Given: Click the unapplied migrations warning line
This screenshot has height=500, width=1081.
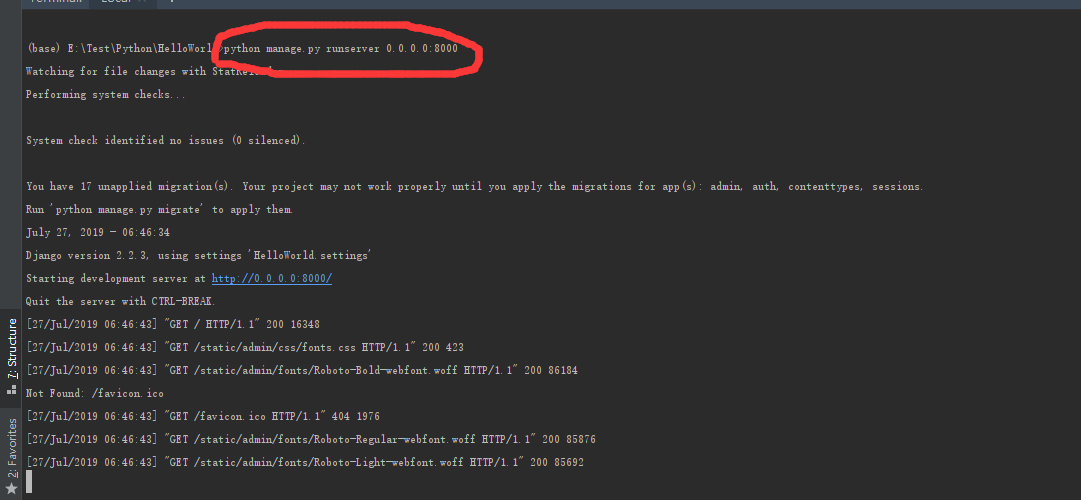Looking at the screenshot, I should (474, 187).
